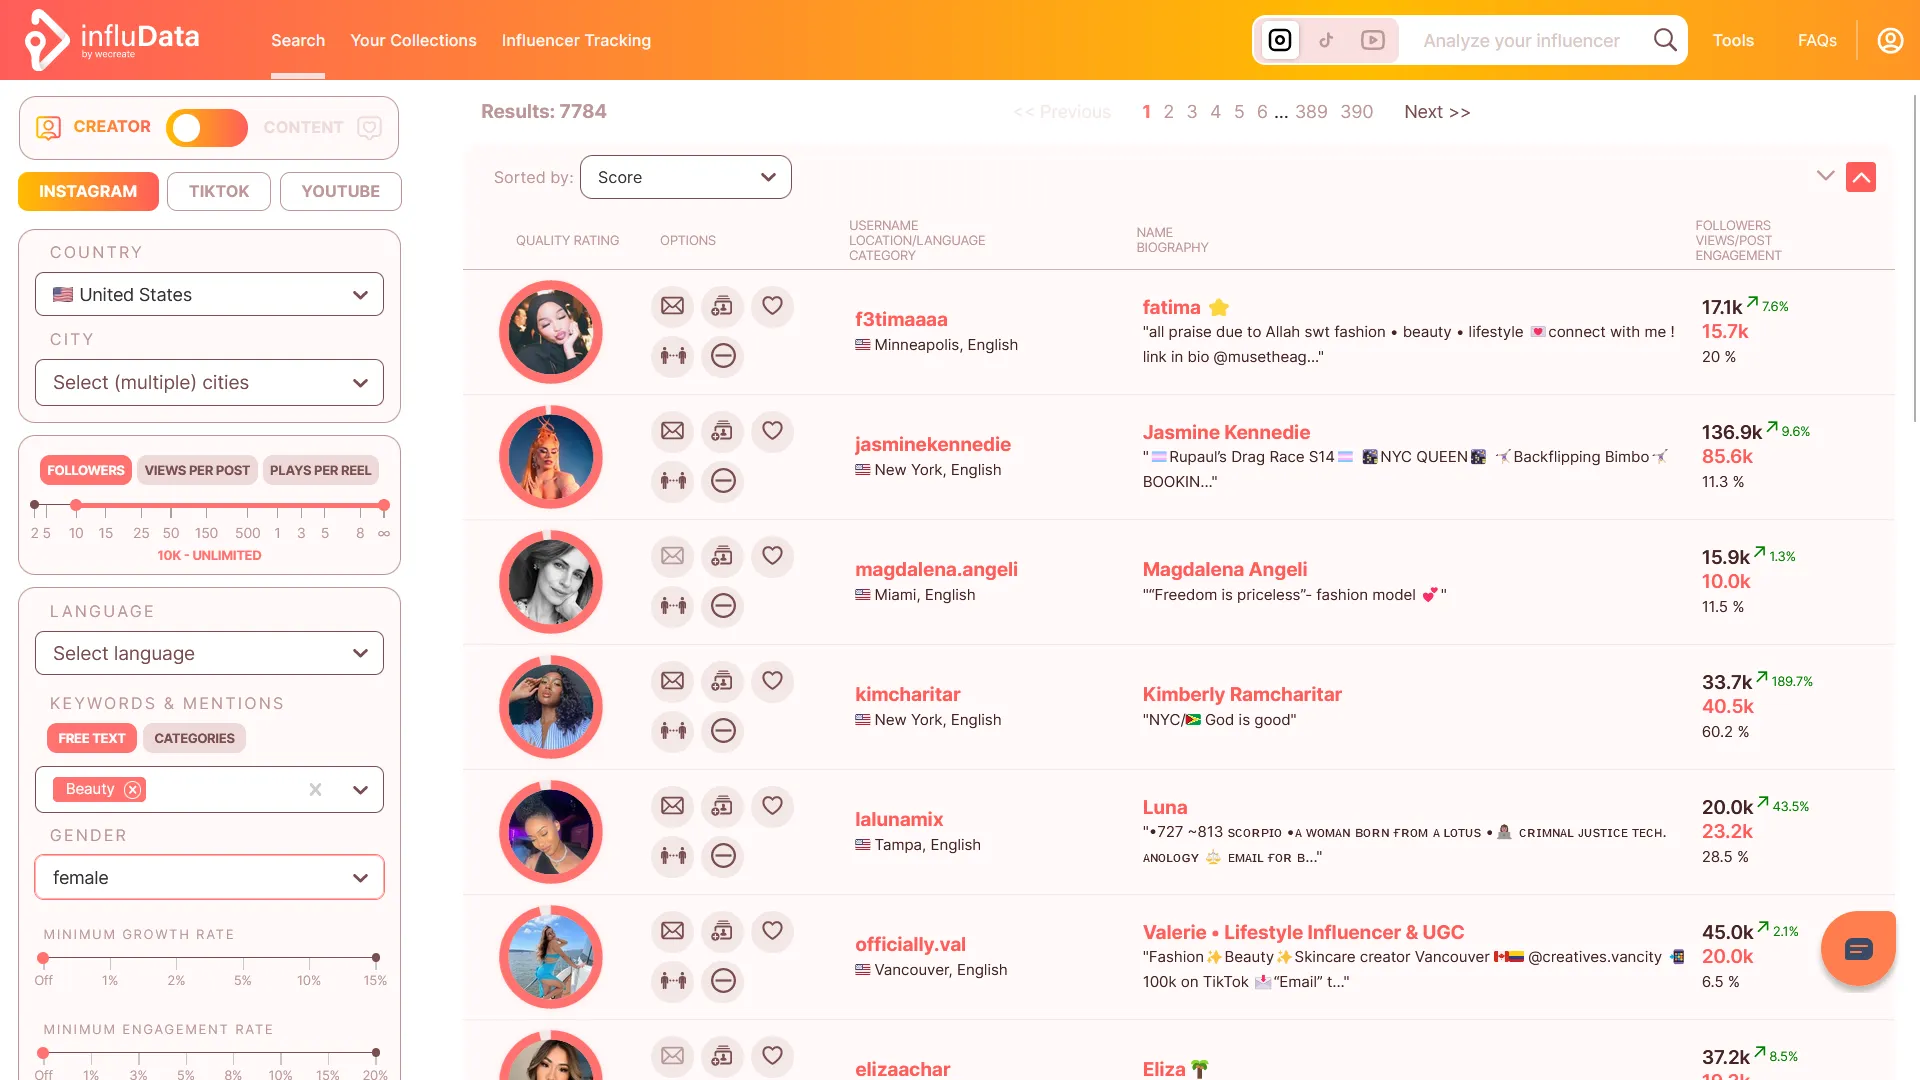Favorite jasminekennedie with heart icon

tap(772, 431)
